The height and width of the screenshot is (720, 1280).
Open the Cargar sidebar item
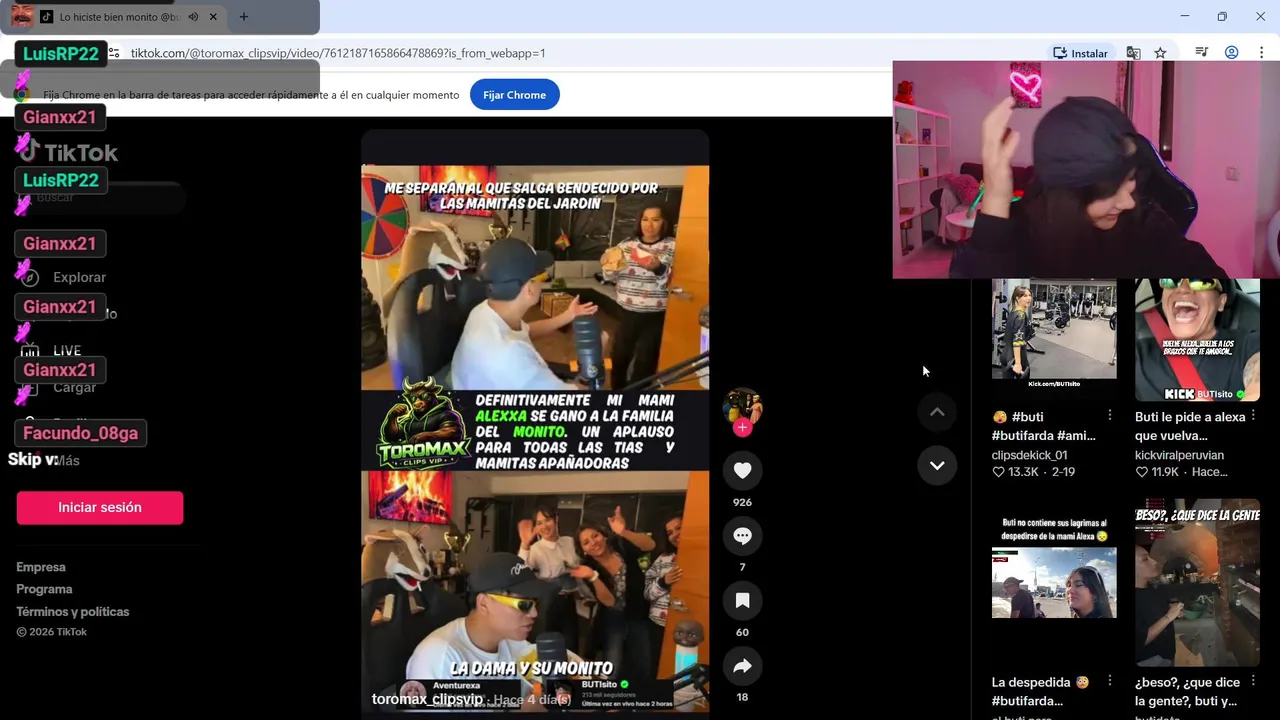(x=75, y=387)
